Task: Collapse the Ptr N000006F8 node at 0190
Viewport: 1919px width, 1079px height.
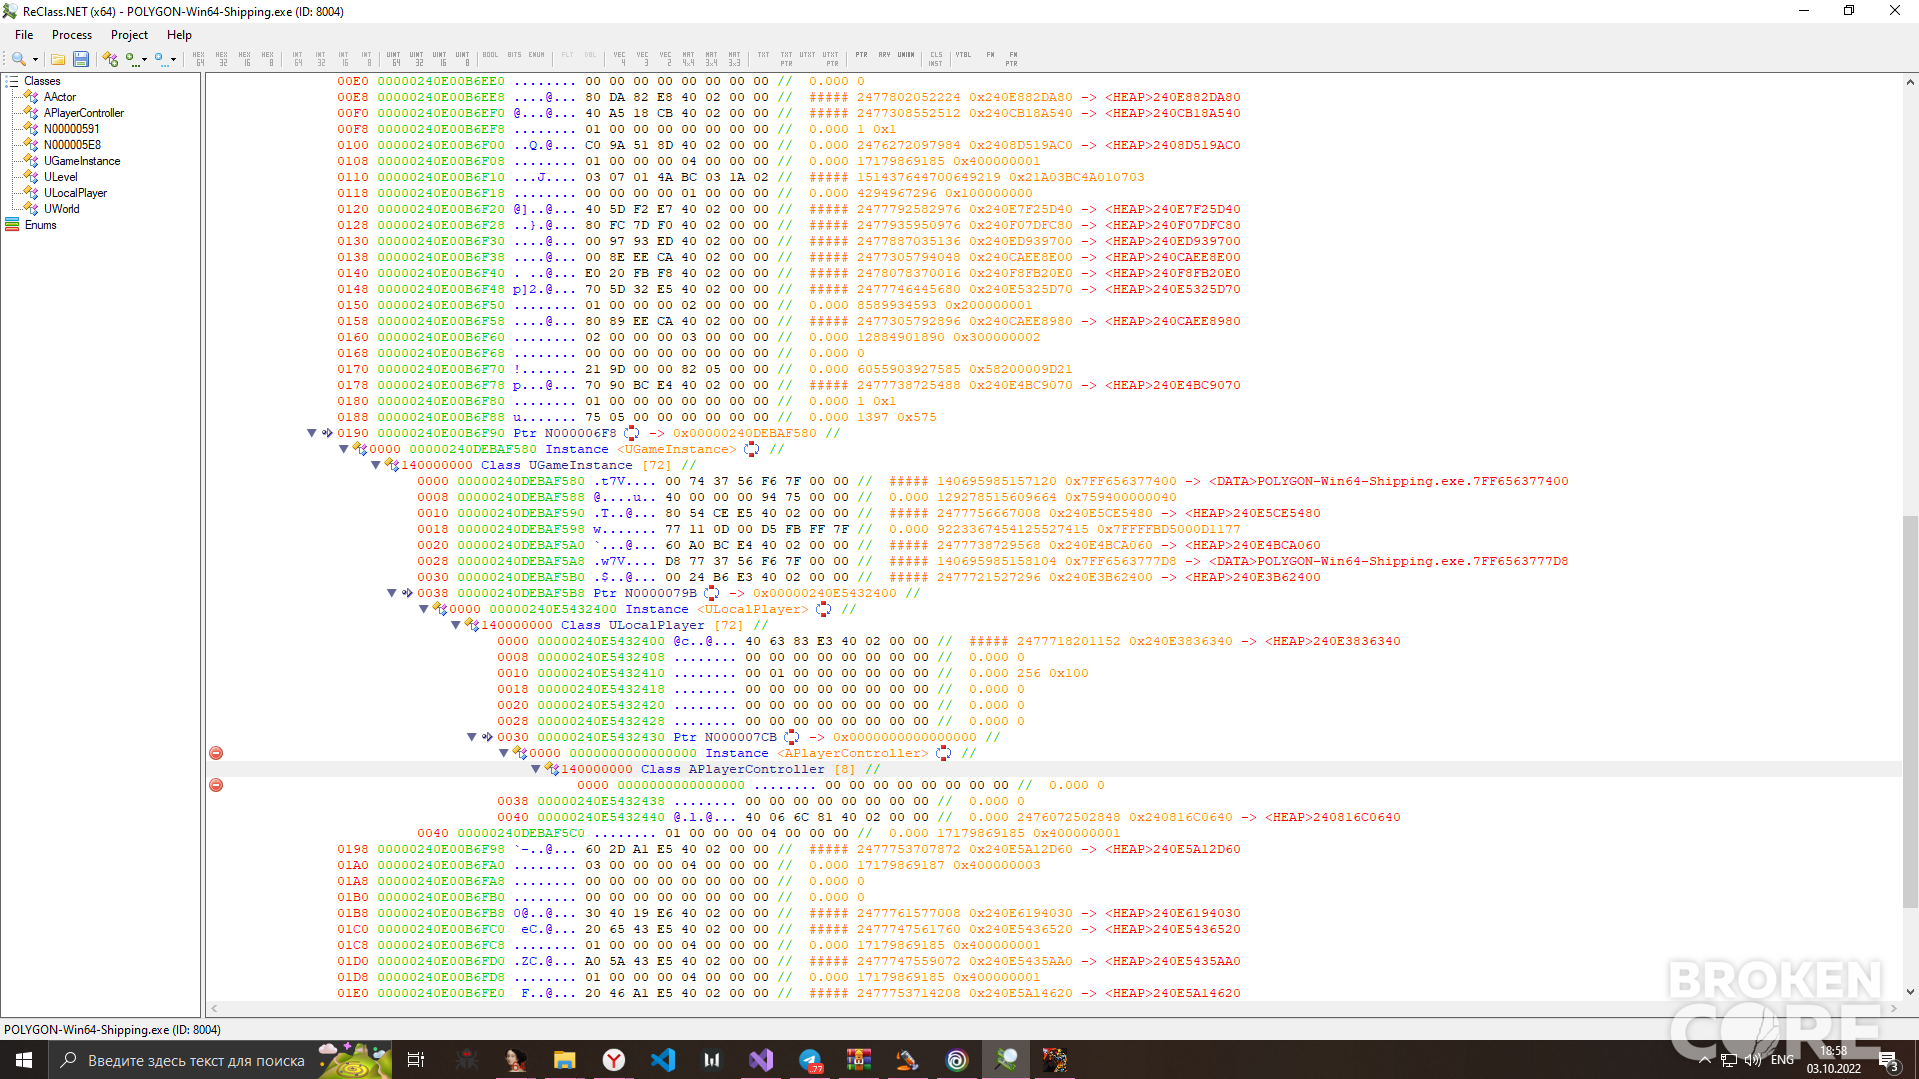Action: point(312,433)
